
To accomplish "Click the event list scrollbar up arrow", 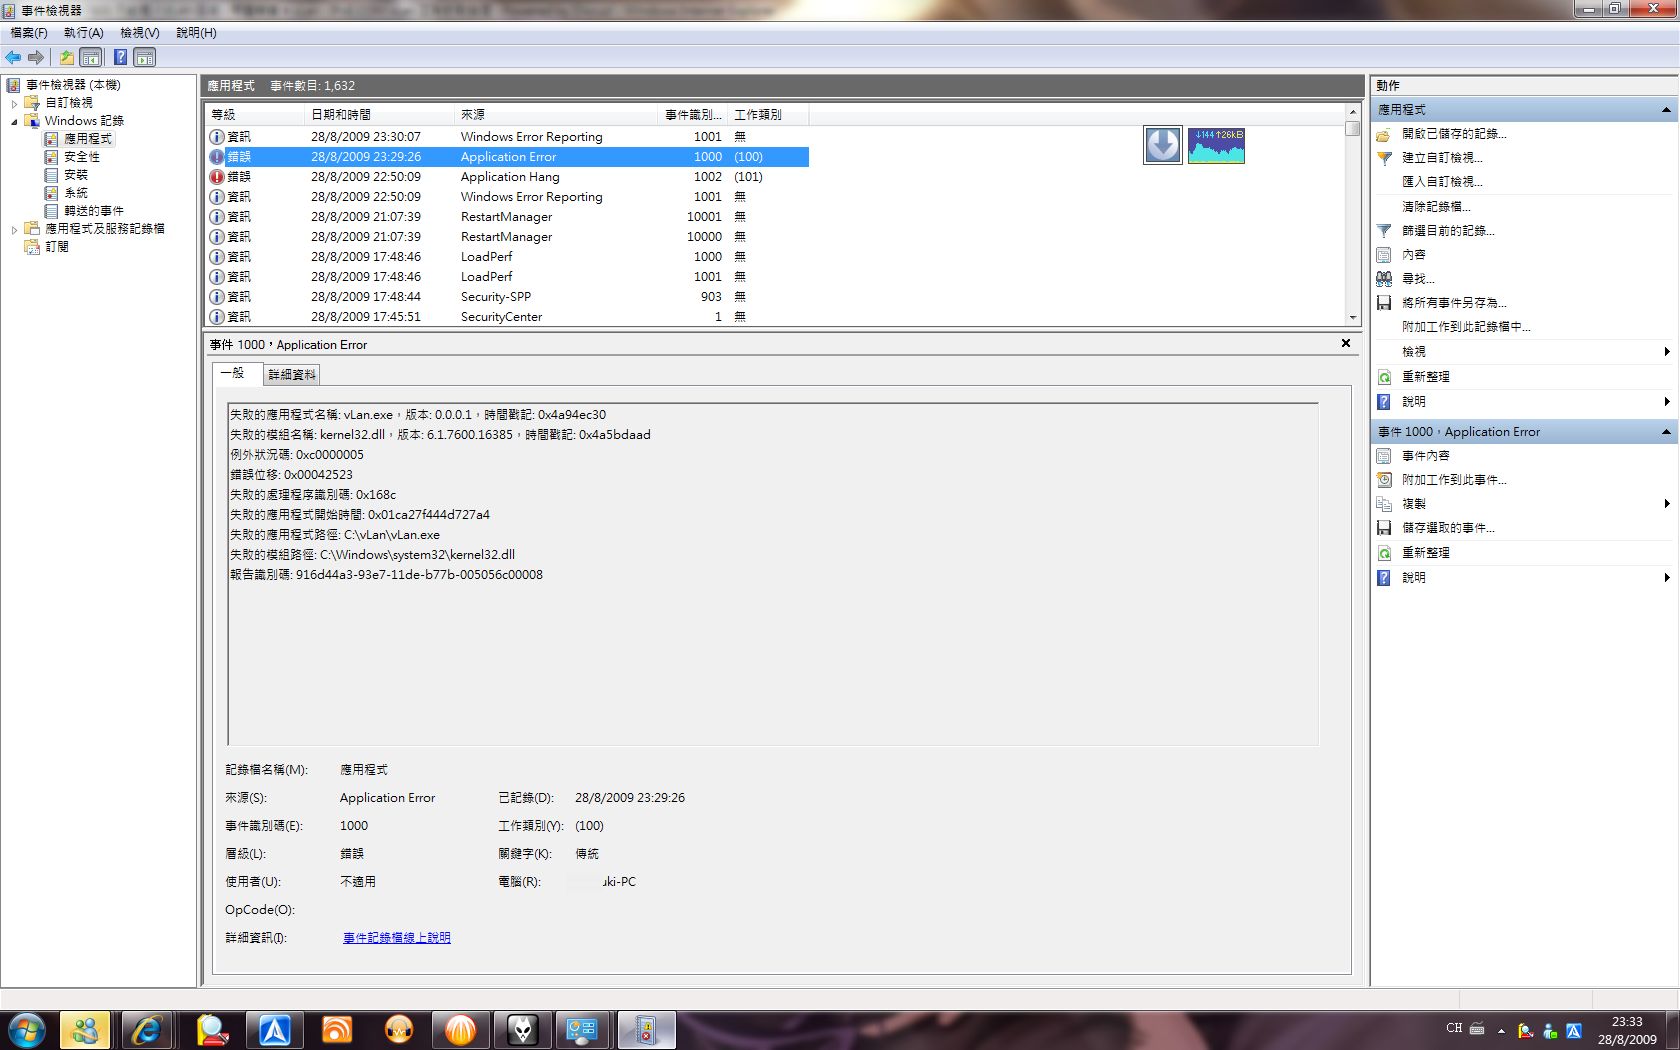I will tap(1353, 112).
